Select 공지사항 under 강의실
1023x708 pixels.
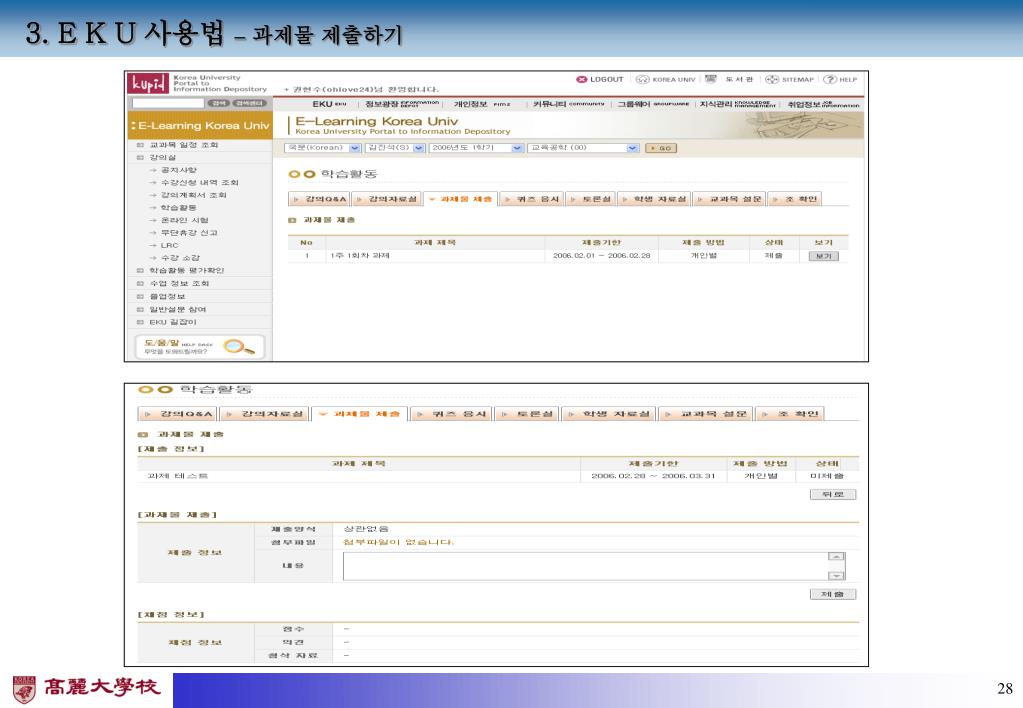(178, 170)
